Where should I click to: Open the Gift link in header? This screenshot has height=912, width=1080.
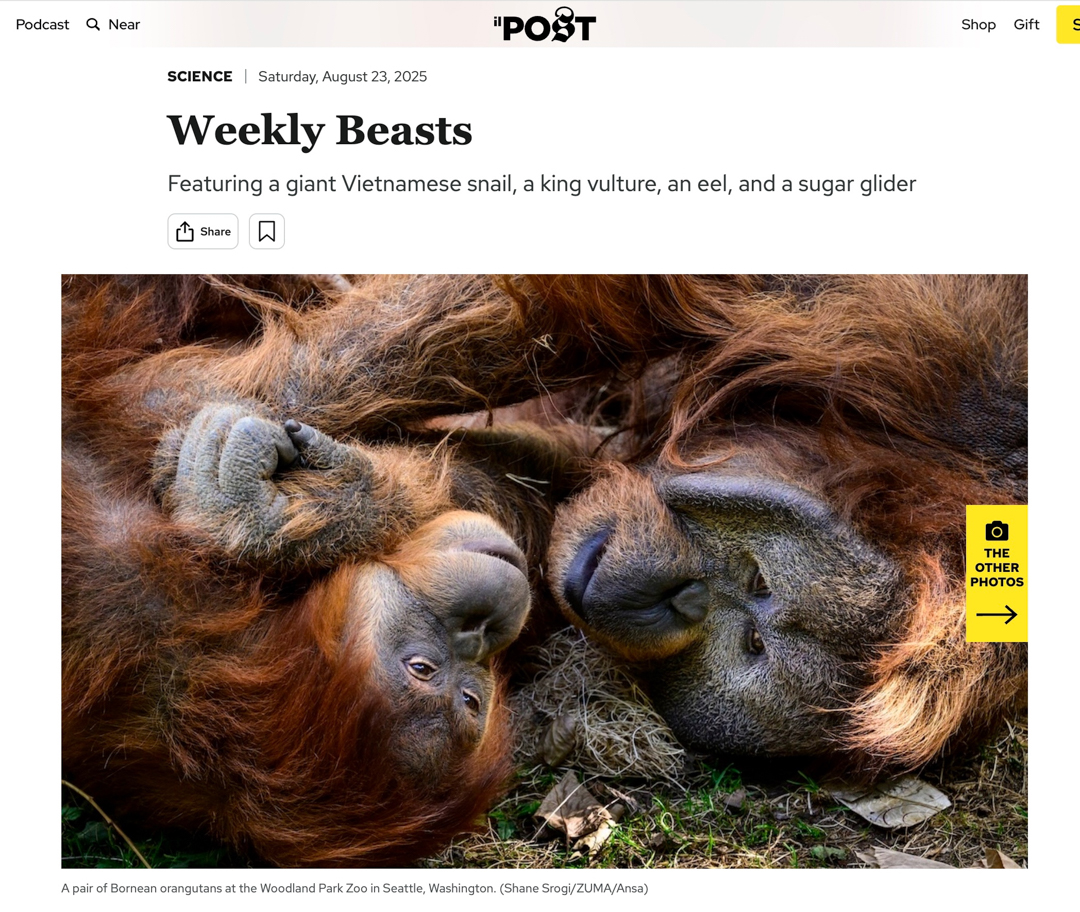(x=1026, y=25)
